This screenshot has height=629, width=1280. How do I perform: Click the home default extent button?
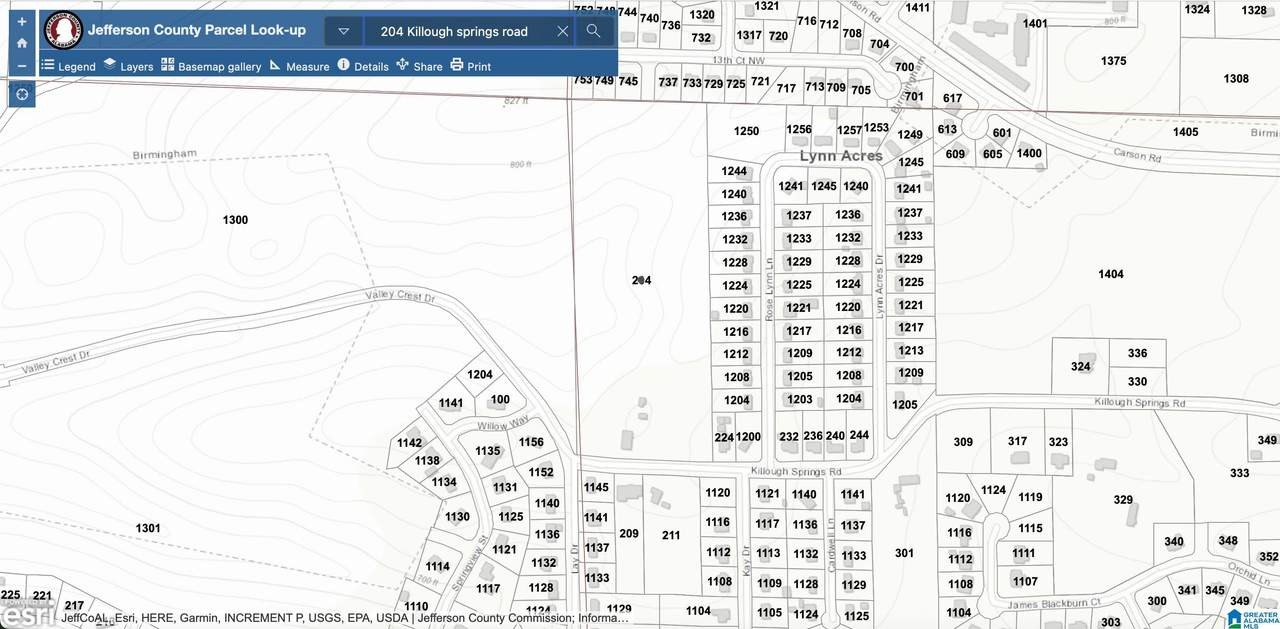click(x=22, y=43)
